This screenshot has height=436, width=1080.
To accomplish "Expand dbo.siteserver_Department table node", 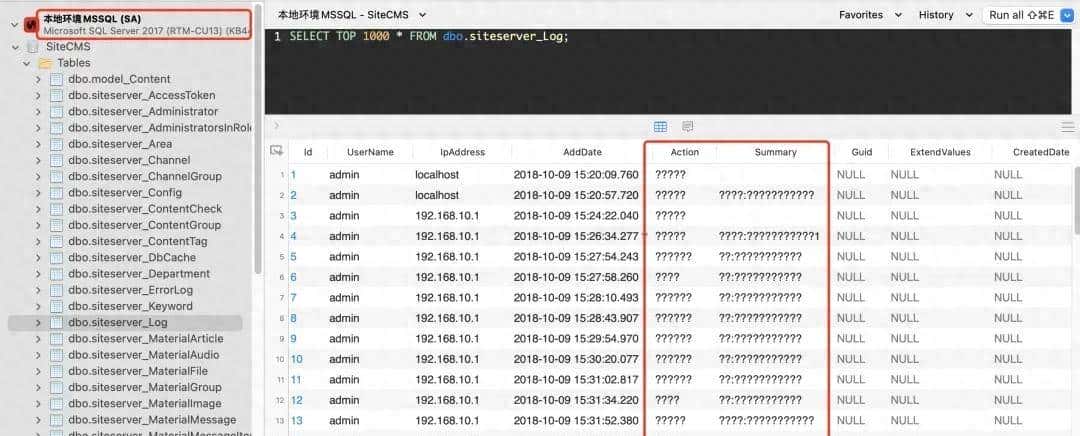I will [x=39, y=273].
